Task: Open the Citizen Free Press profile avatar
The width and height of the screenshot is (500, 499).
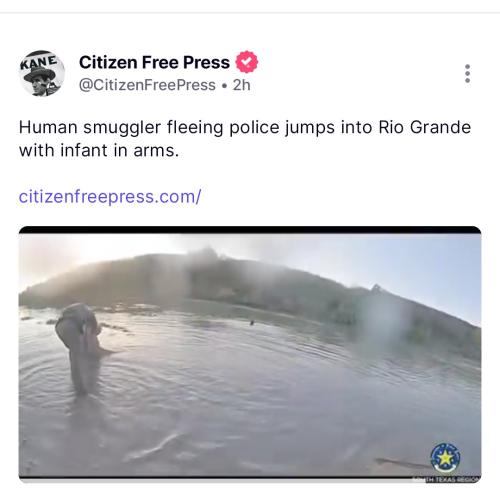Action: [x=42, y=73]
